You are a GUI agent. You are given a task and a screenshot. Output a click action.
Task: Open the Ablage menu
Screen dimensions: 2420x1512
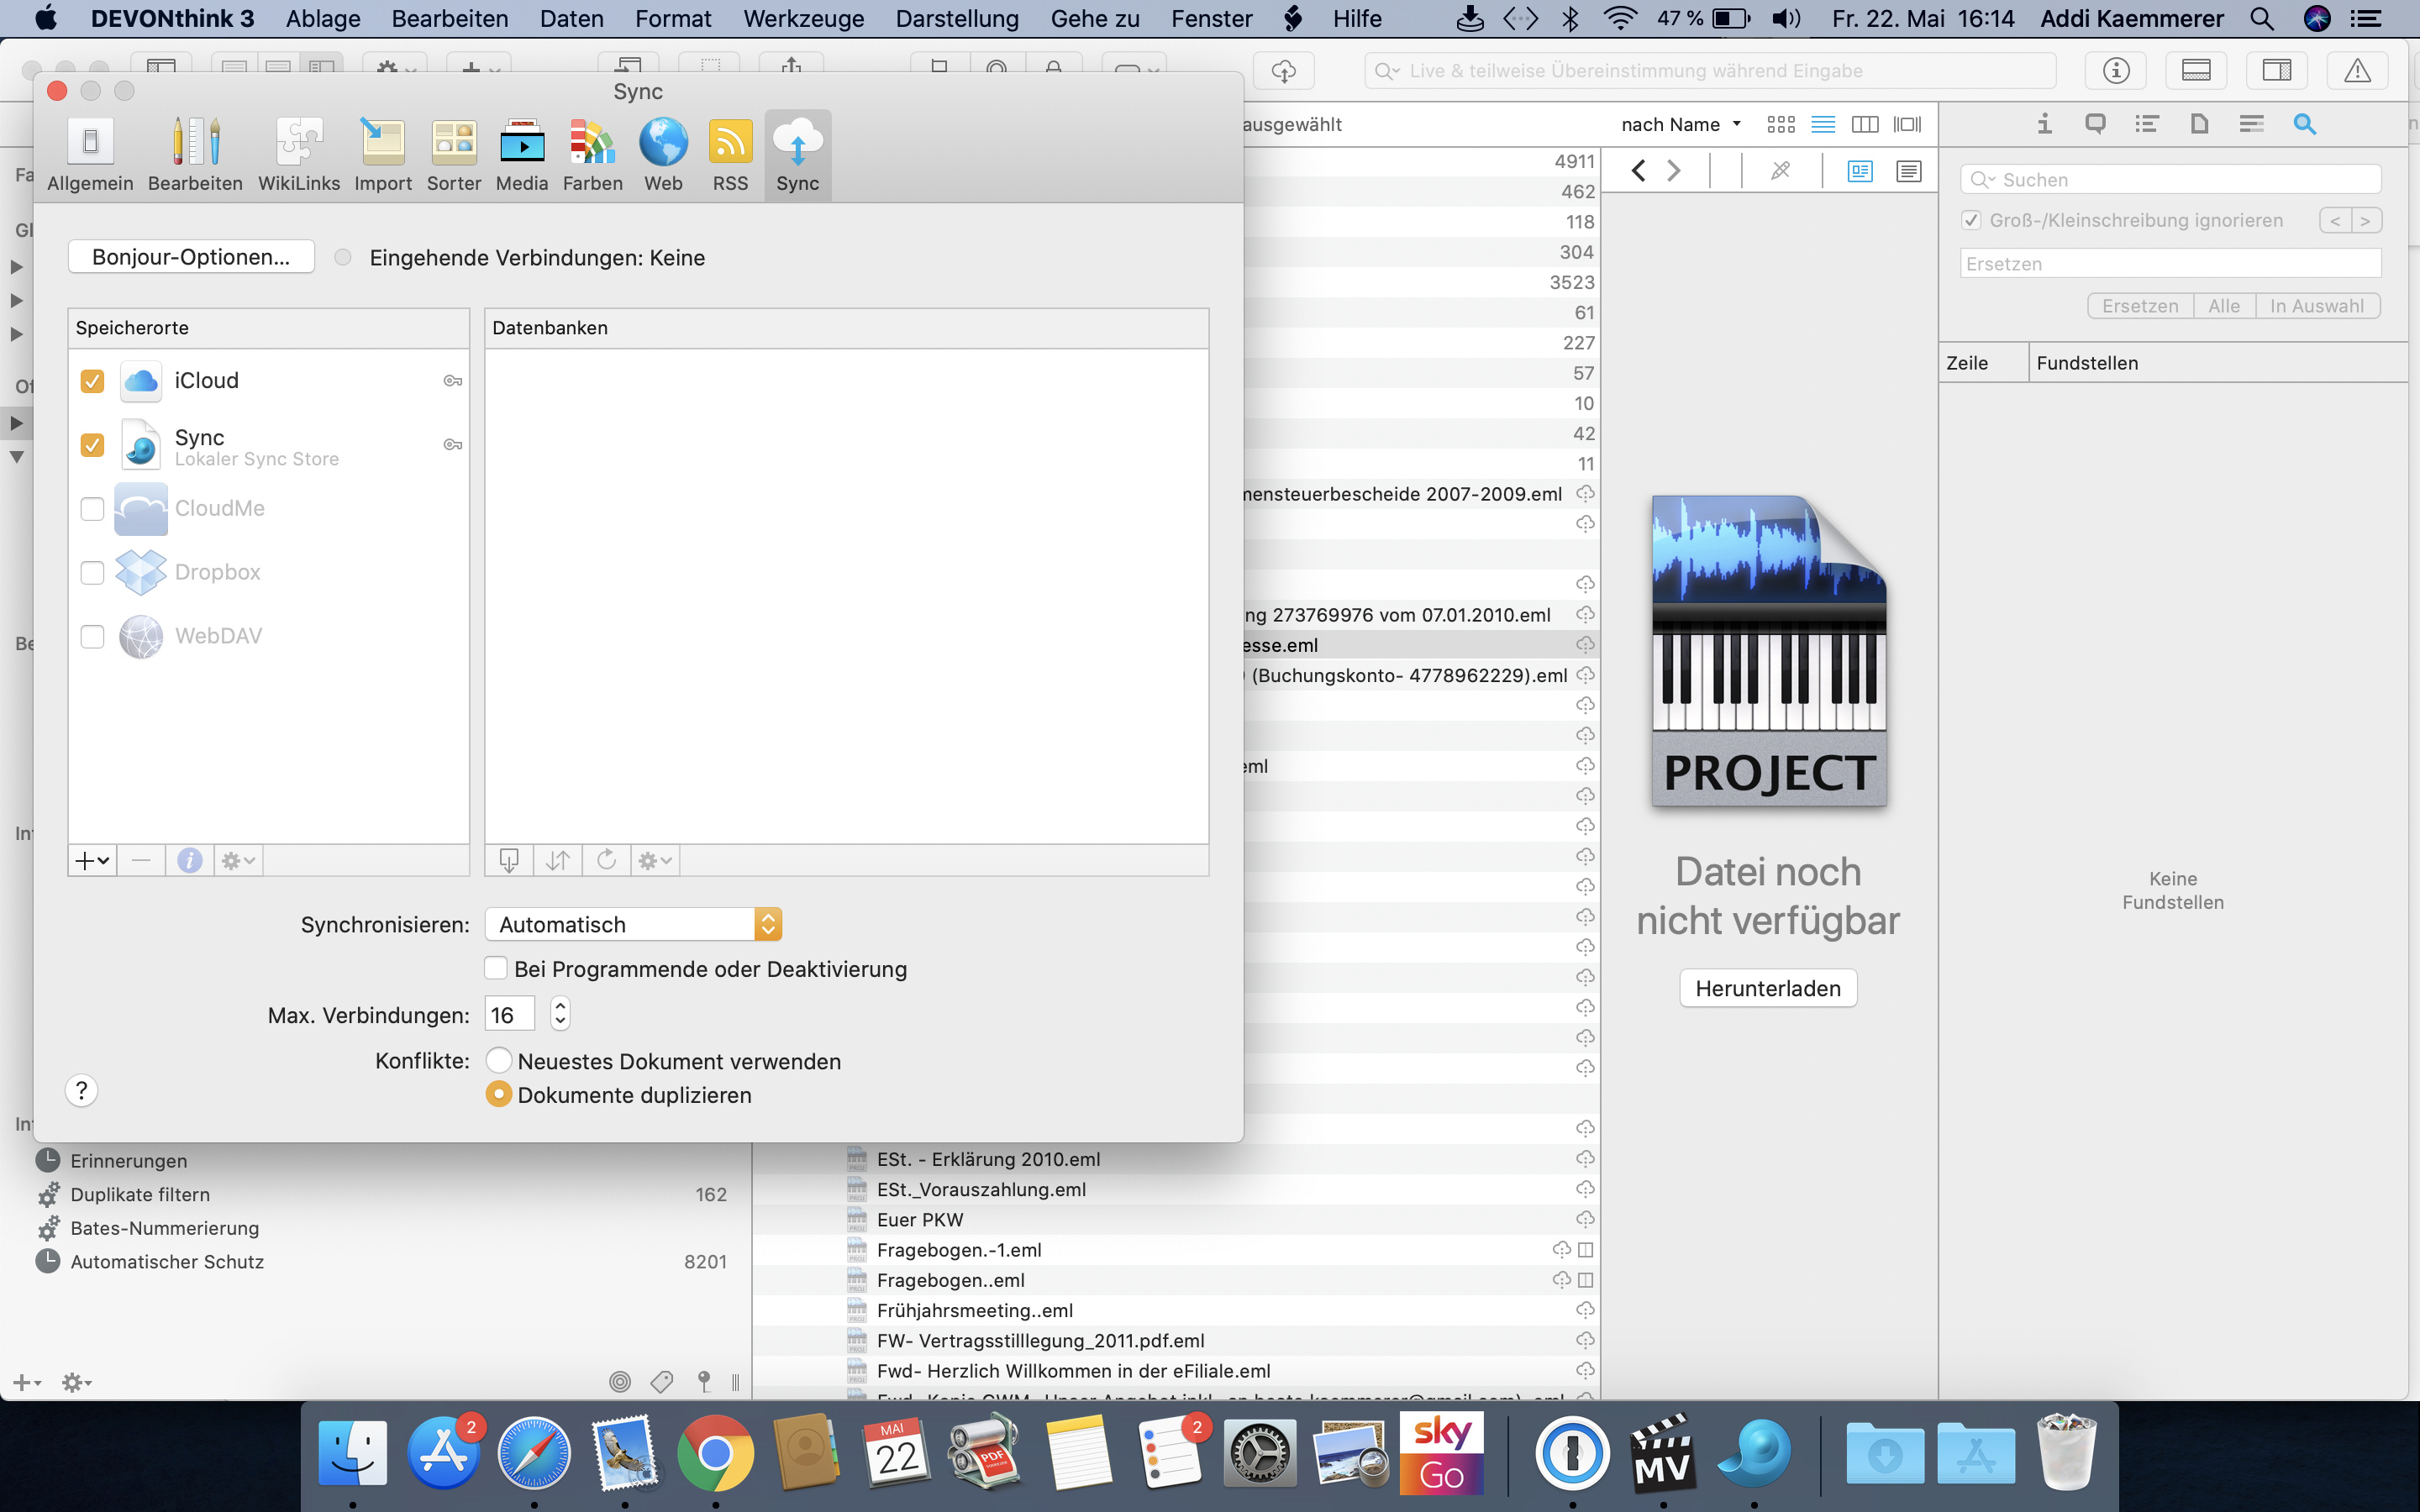pyautogui.click(x=323, y=19)
